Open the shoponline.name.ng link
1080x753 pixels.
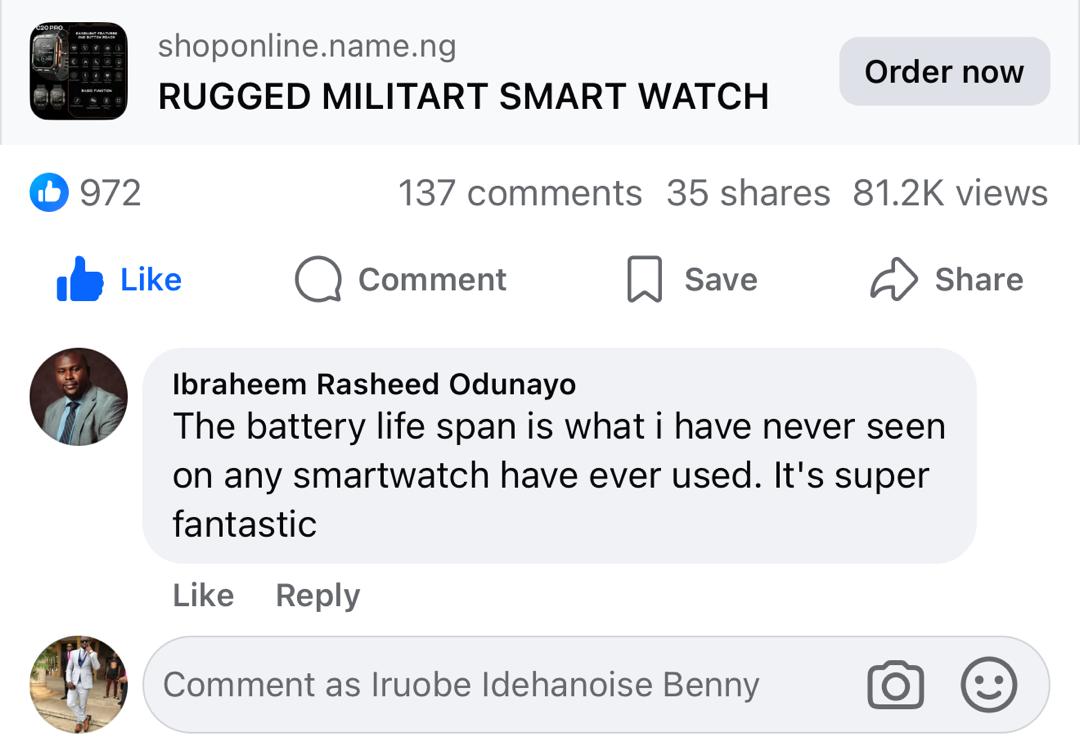click(307, 46)
